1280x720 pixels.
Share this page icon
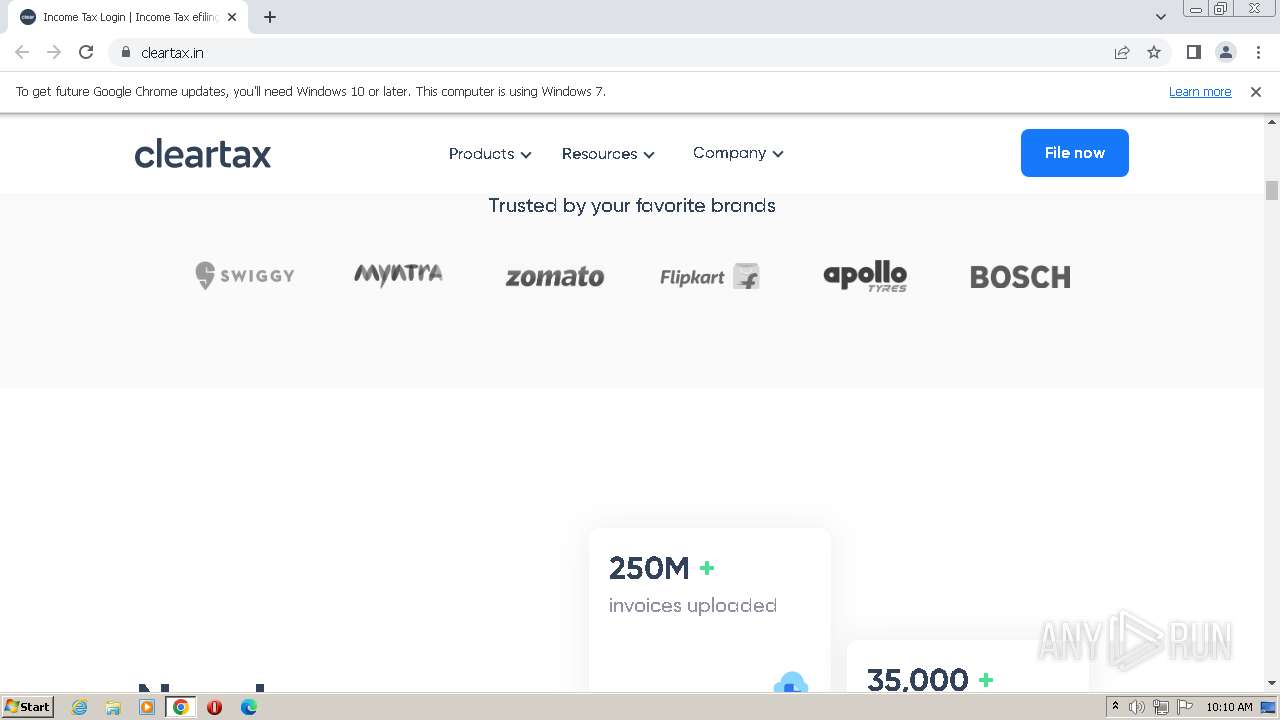[1122, 52]
